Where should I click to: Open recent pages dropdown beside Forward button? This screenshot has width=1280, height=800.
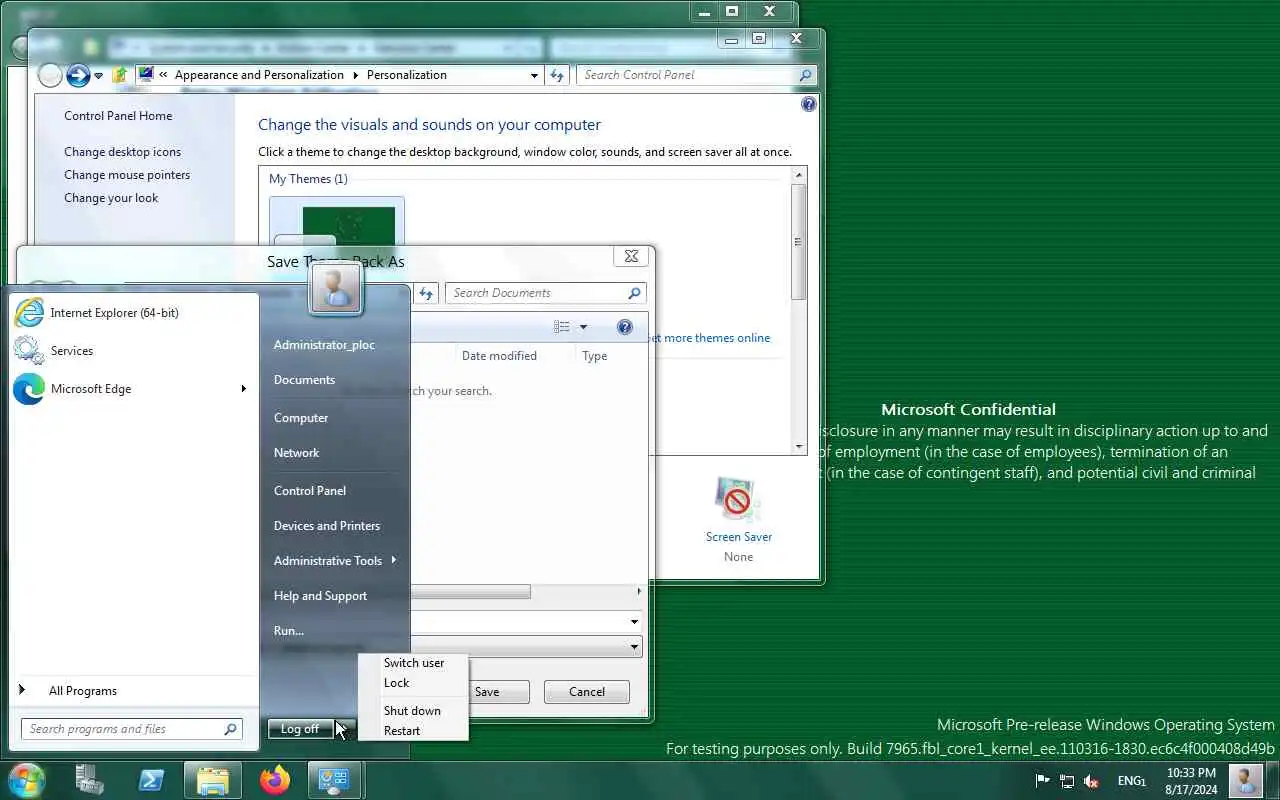[98, 76]
